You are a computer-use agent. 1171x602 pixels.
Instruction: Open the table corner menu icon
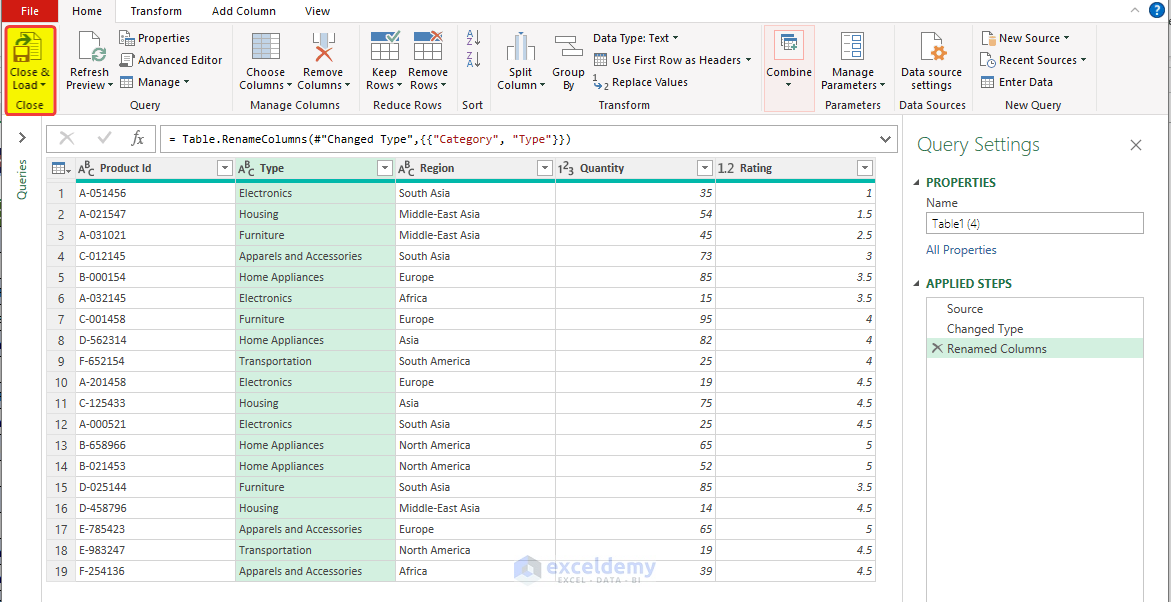(61, 169)
